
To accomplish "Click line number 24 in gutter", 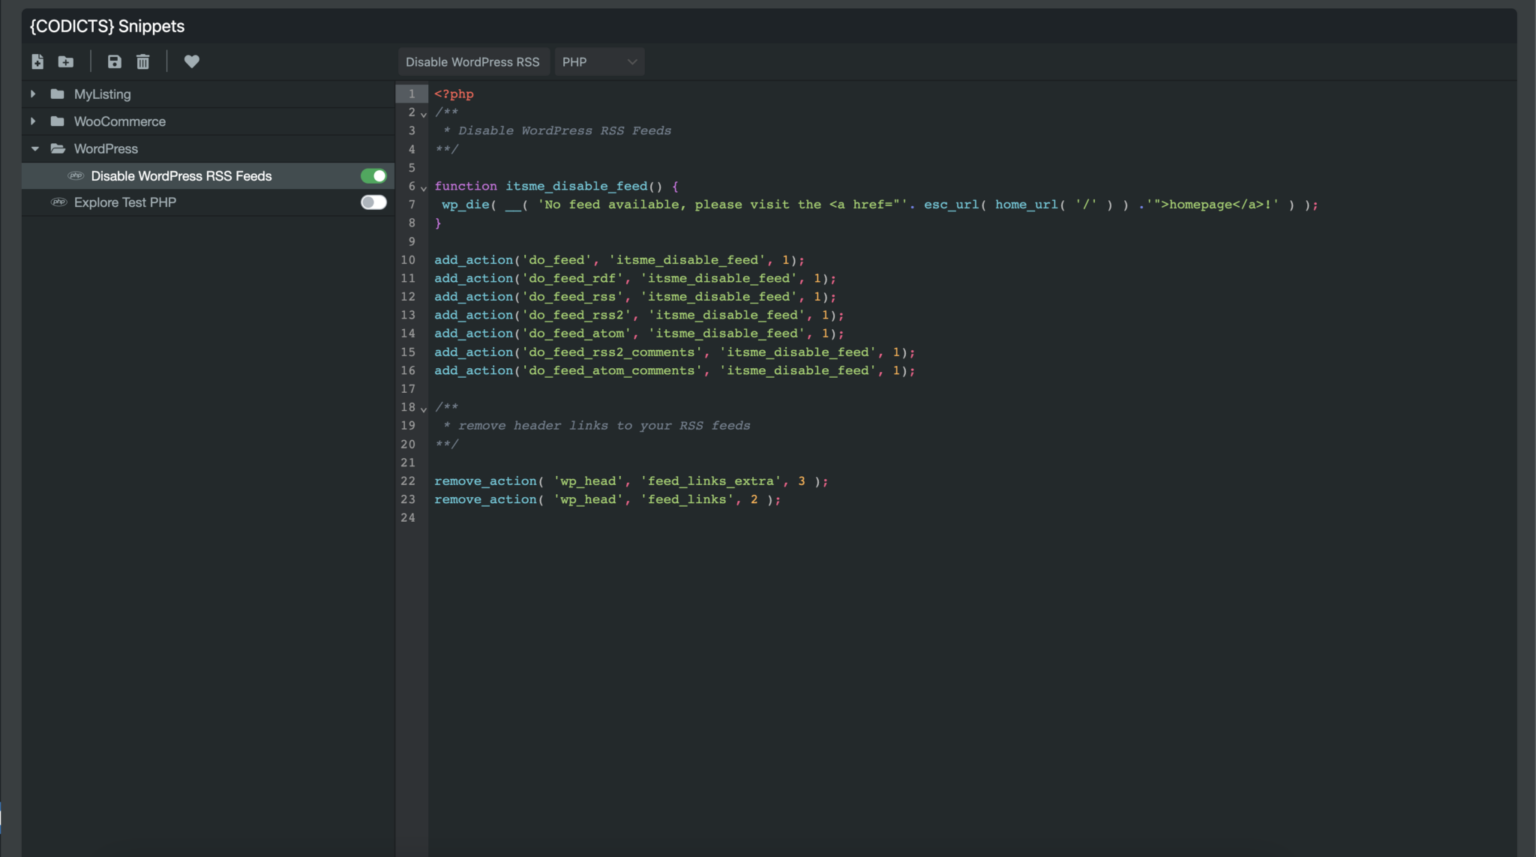I will tap(408, 518).
